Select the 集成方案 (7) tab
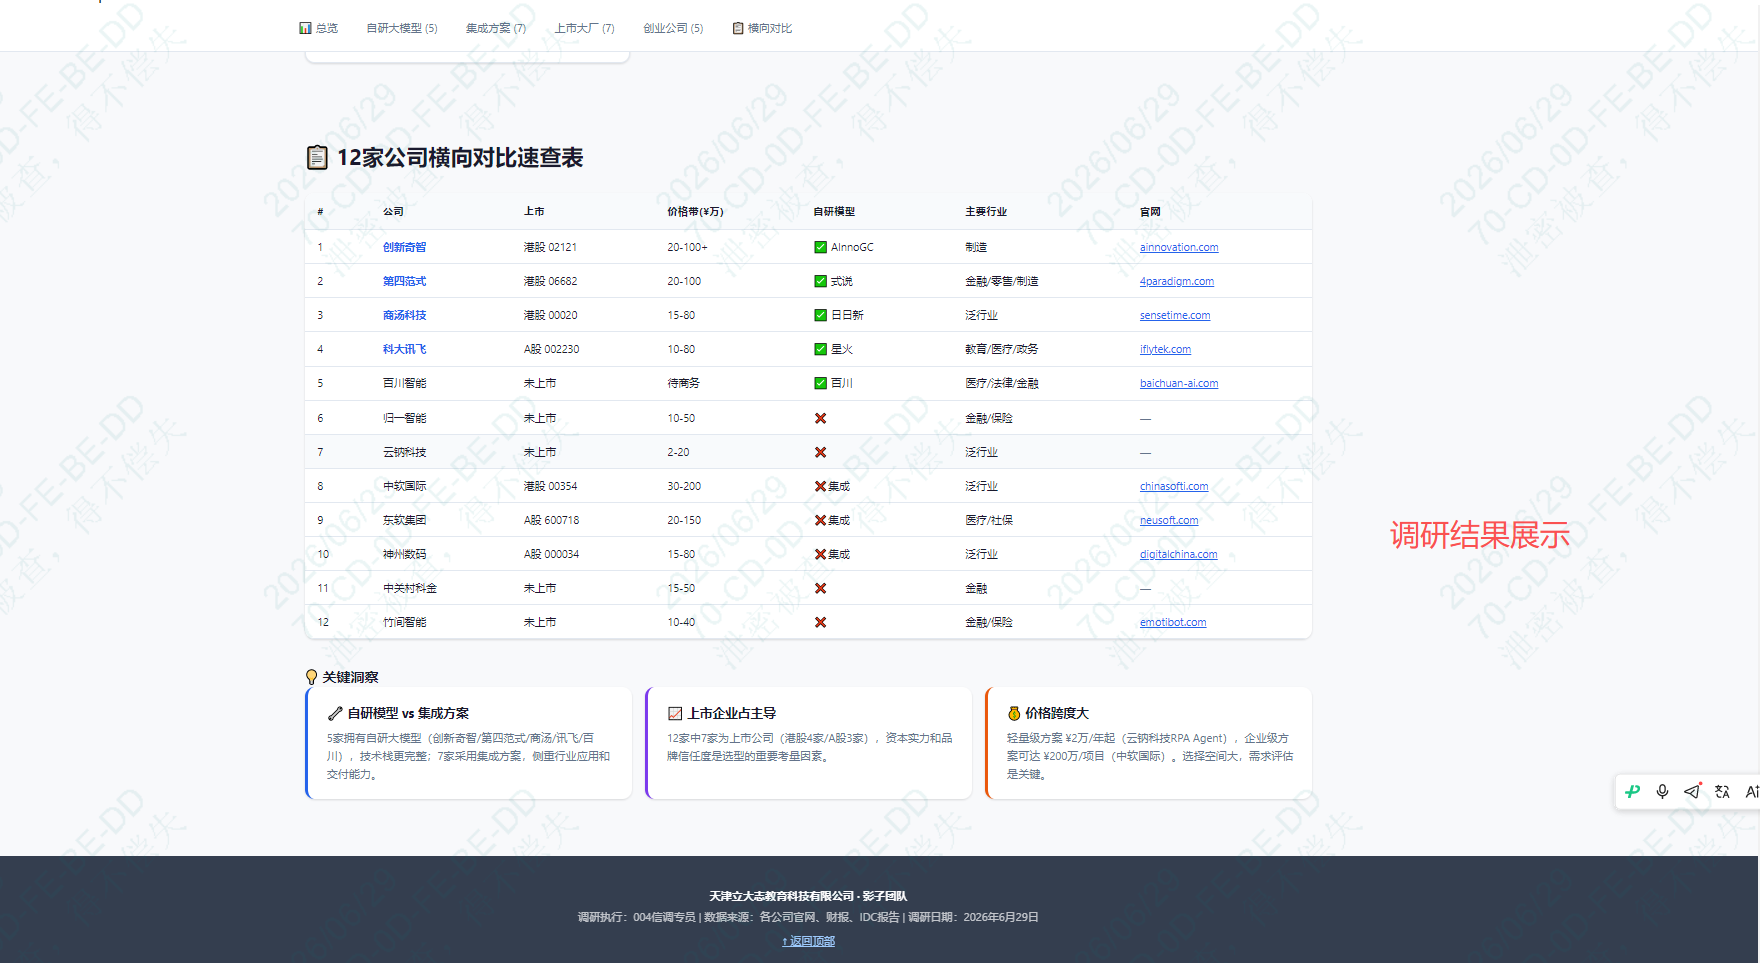The image size is (1760, 963). 496,28
